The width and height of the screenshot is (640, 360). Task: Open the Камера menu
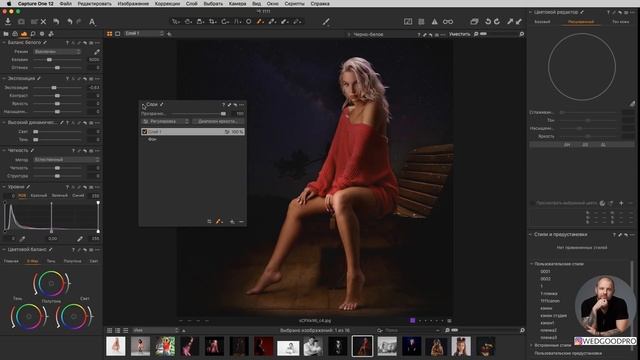[x=237, y=3]
